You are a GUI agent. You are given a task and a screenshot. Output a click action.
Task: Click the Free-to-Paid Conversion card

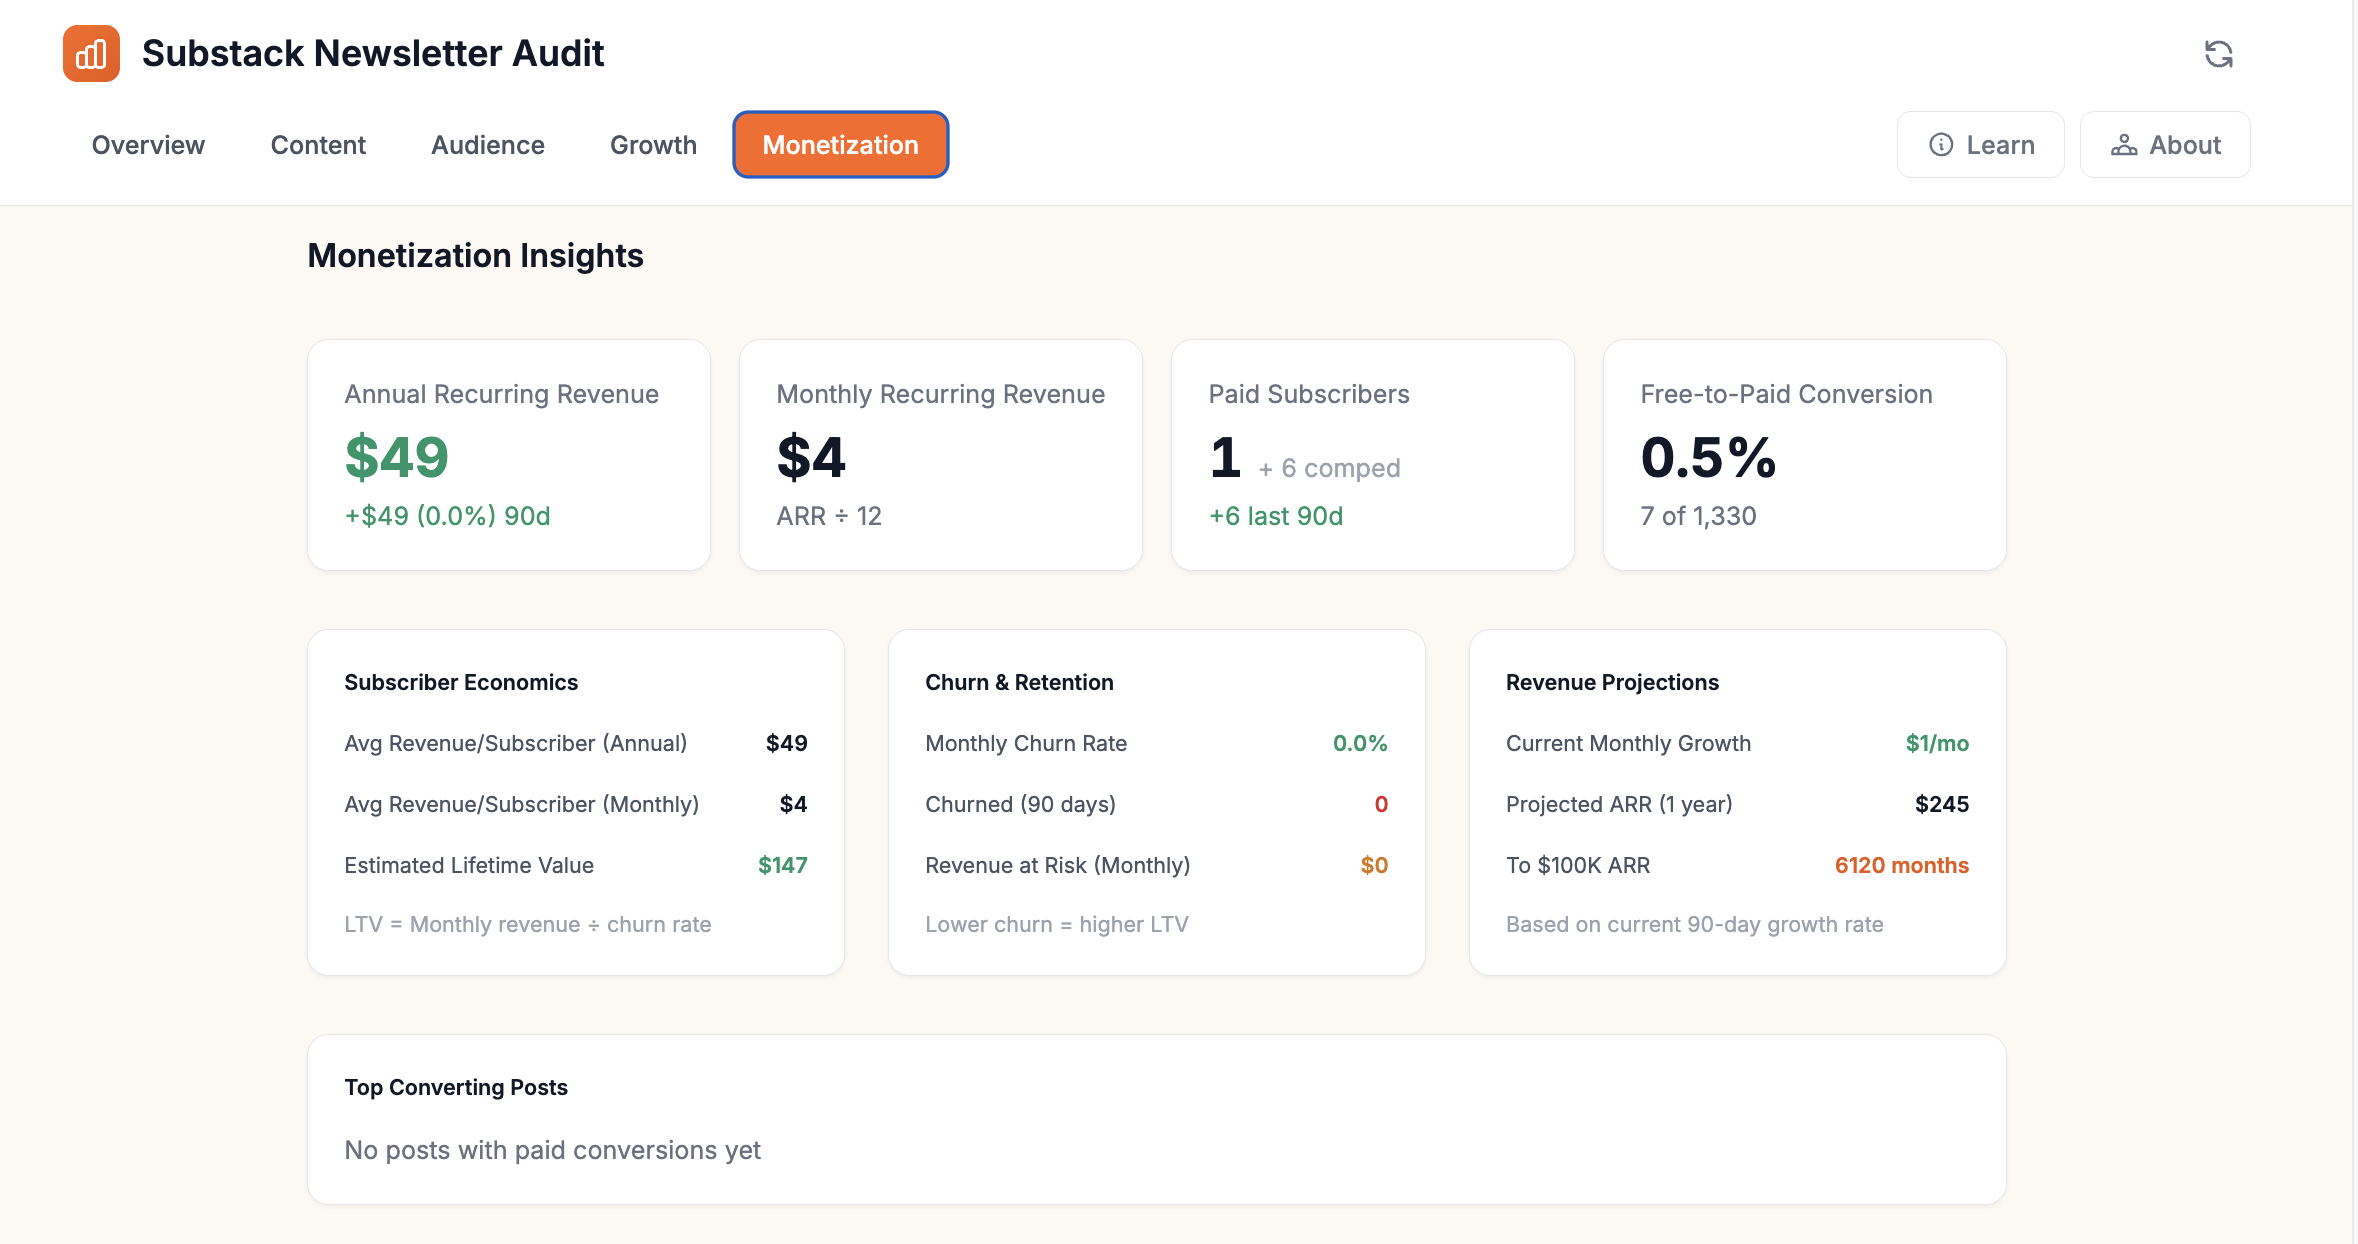pyautogui.click(x=1804, y=455)
